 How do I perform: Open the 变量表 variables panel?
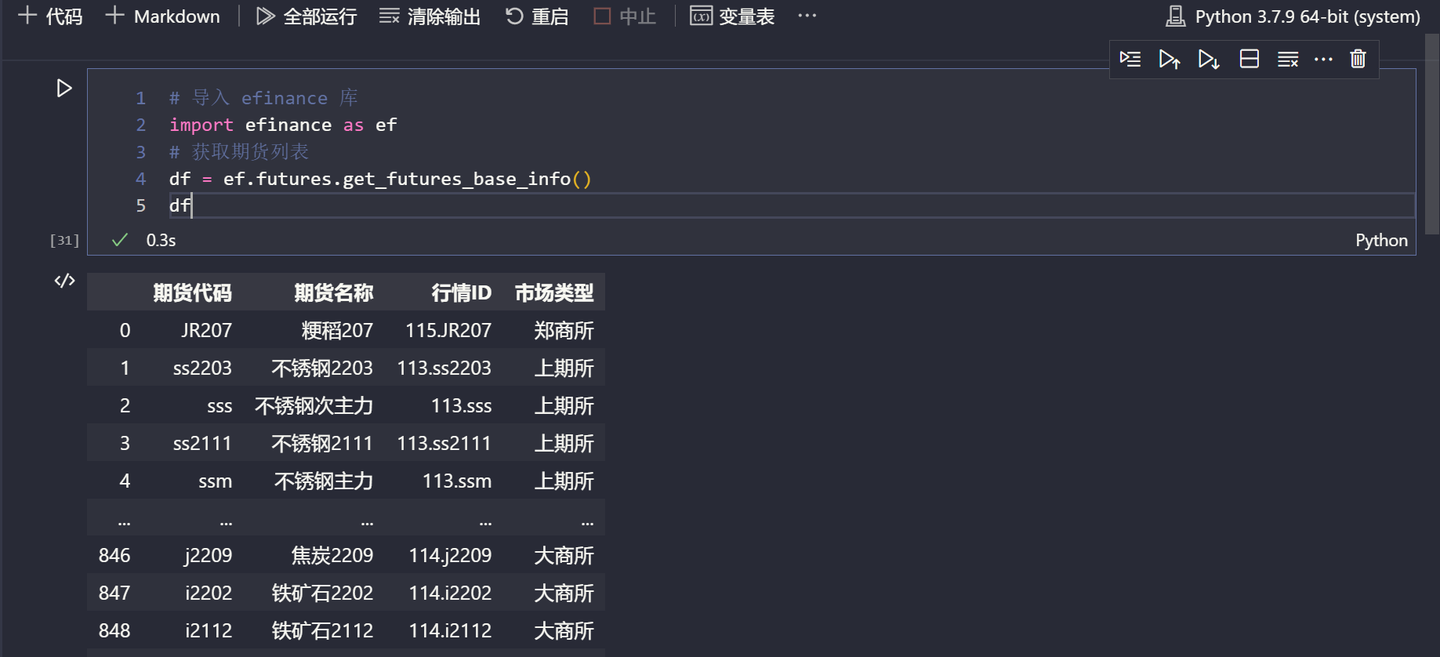[731, 15]
